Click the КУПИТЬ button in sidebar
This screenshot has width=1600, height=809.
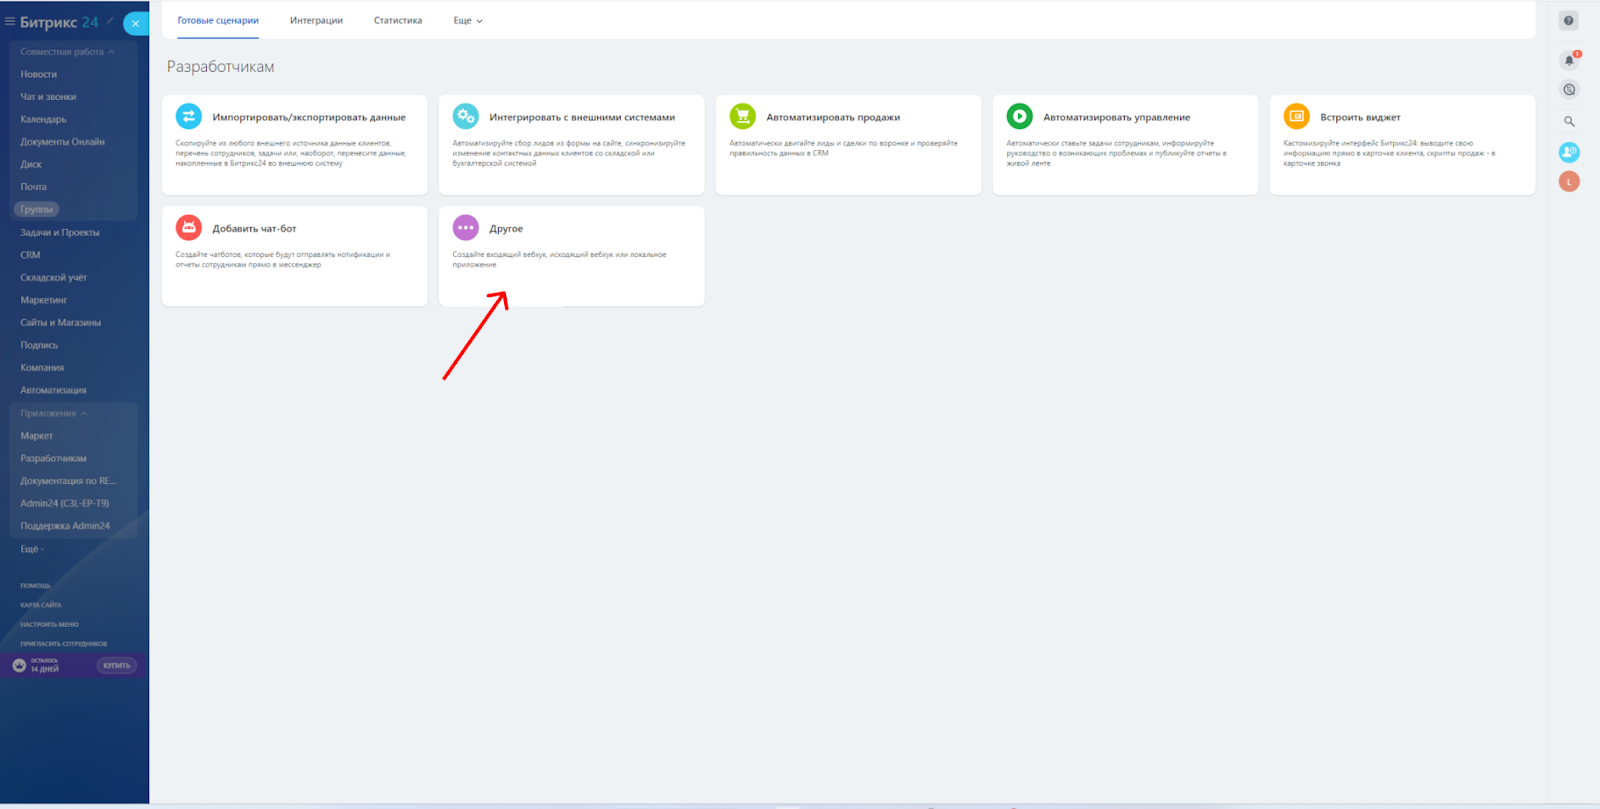pyautogui.click(x=117, y=665)
